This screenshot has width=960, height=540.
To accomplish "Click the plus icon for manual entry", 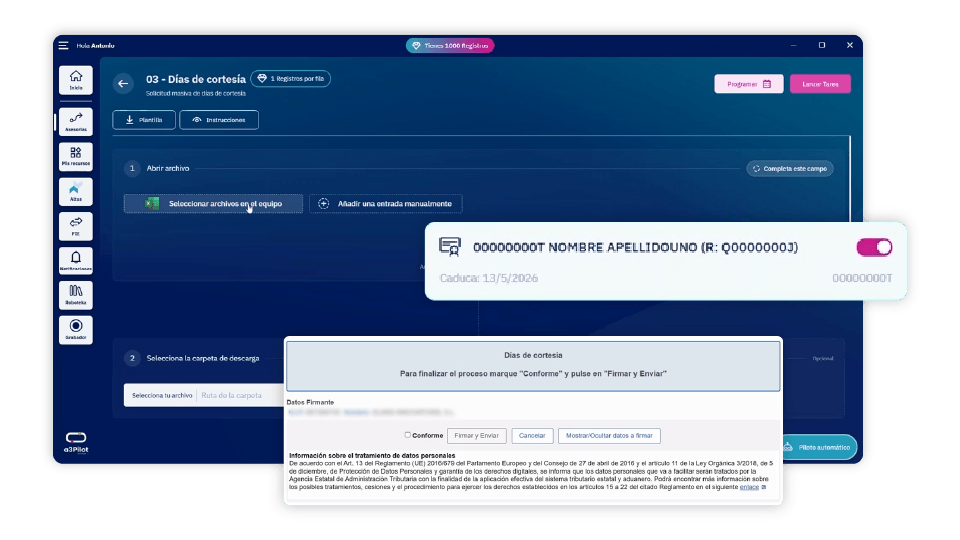I will (x=323, y=203).
